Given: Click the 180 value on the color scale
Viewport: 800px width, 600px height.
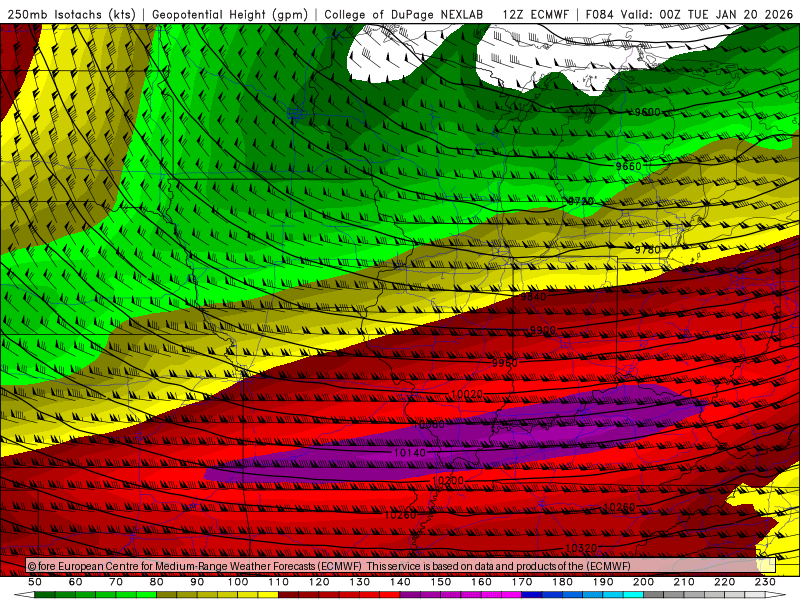Looking at the screenshot, I should (562, 582).
